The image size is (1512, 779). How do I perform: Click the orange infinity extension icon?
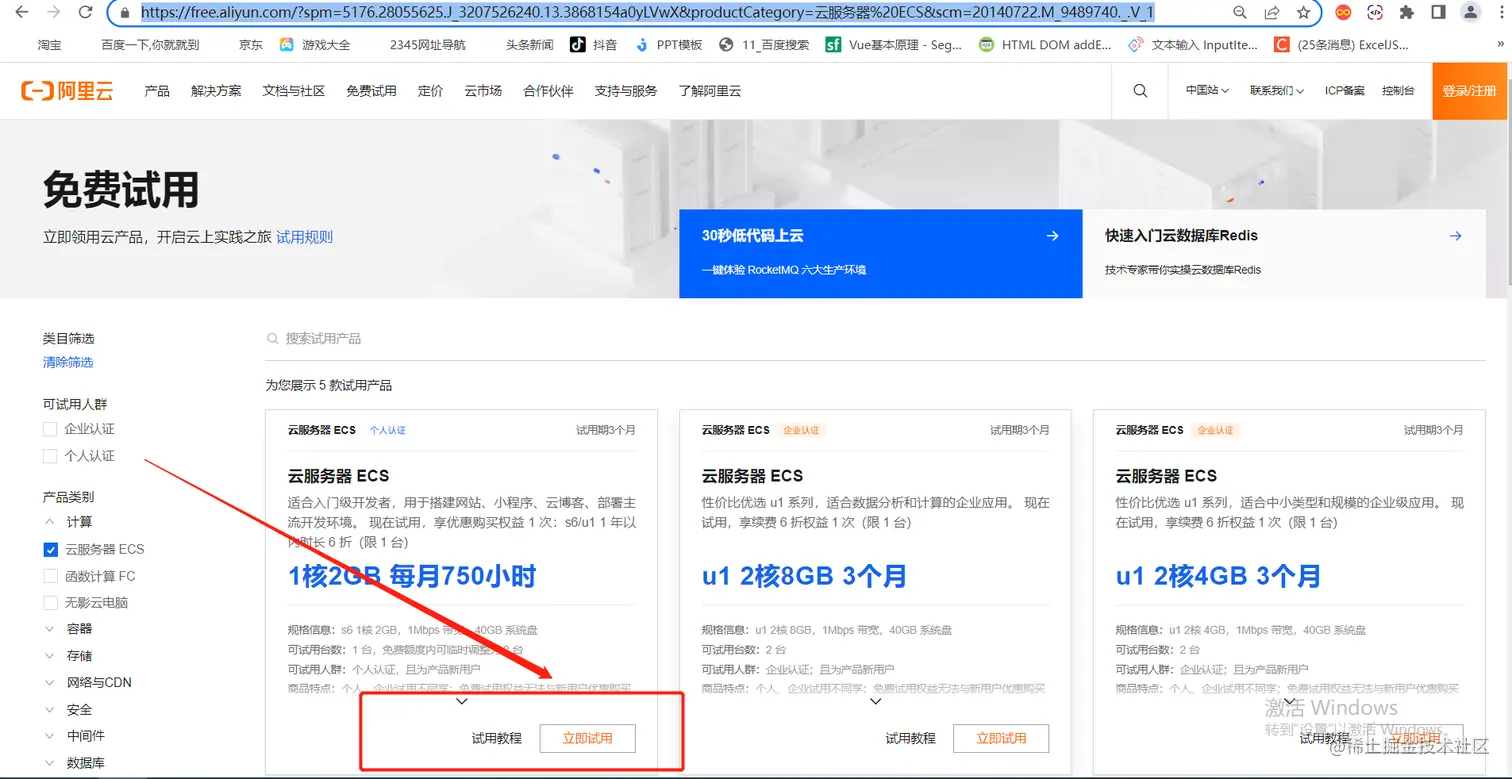(1344, 13)
